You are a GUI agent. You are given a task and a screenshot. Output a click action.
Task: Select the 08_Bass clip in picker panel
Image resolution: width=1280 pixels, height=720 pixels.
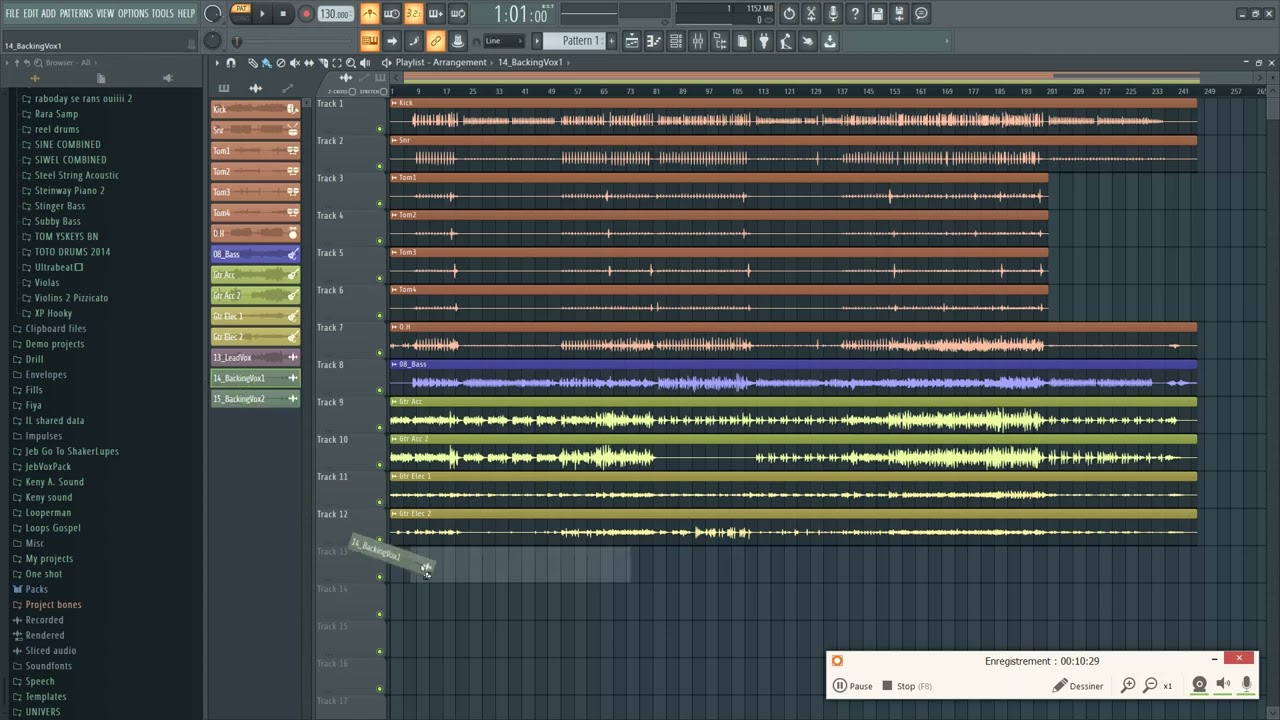(x=255, y=254)
